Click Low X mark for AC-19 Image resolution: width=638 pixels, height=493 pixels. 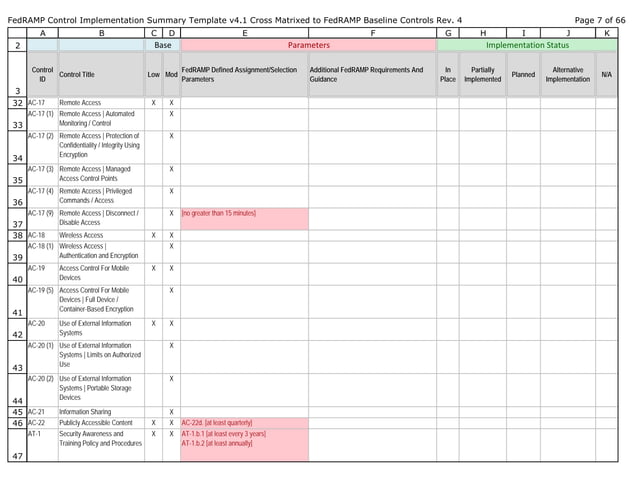pos(153,268)
